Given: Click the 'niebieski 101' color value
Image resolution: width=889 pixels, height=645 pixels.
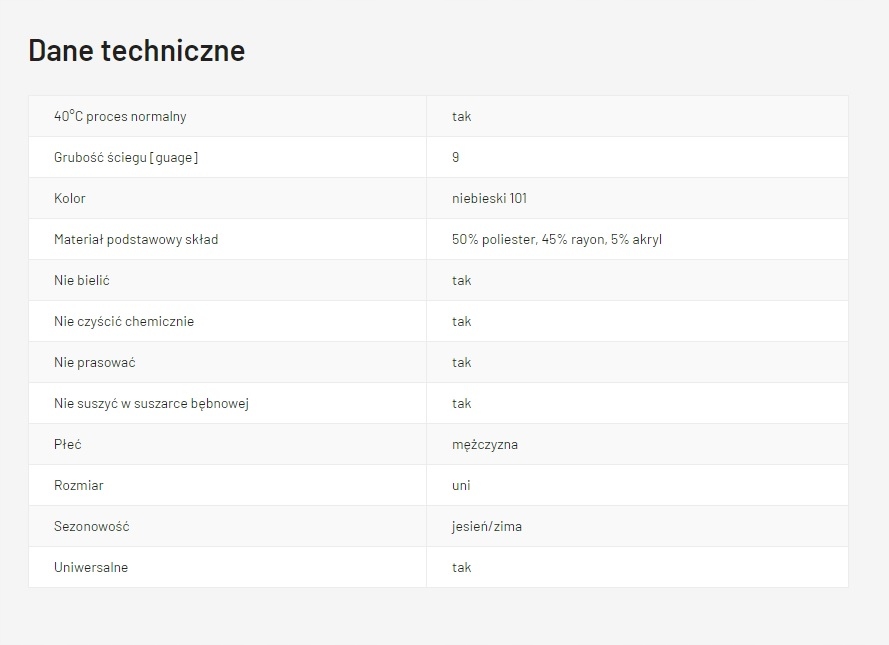Looking at the screenshot, I should tap(489, 198).
